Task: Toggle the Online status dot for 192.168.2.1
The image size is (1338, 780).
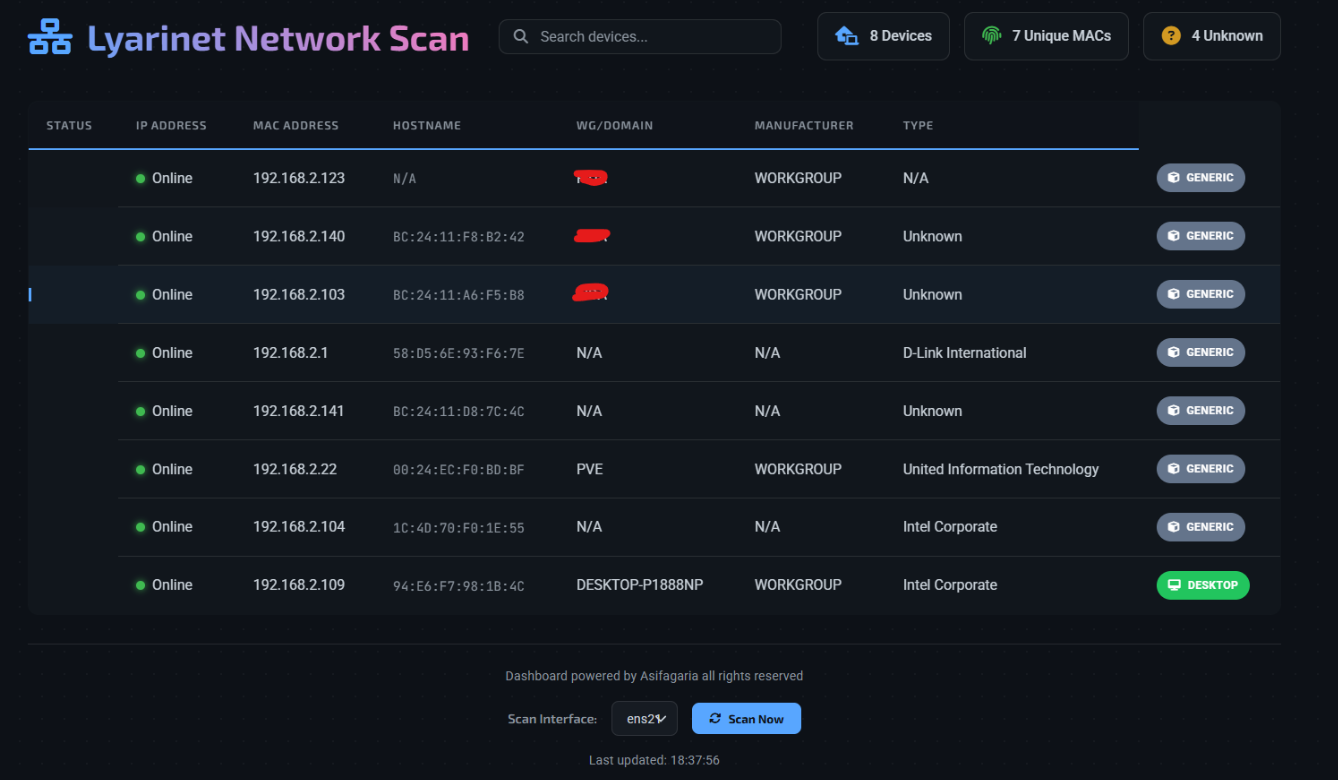Action: point(143,352)
